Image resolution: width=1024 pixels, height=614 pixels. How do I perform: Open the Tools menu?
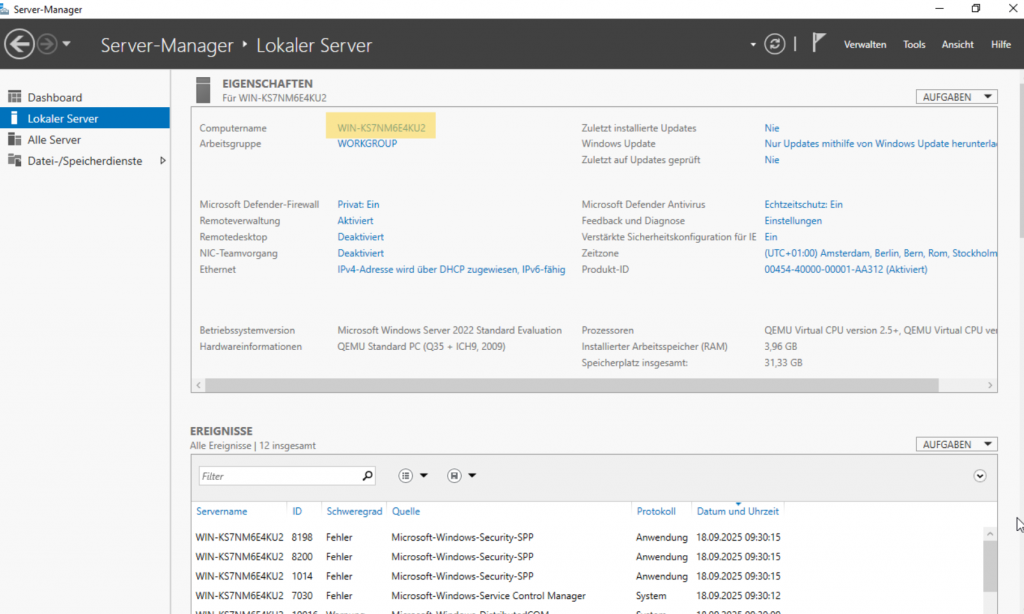914,45
